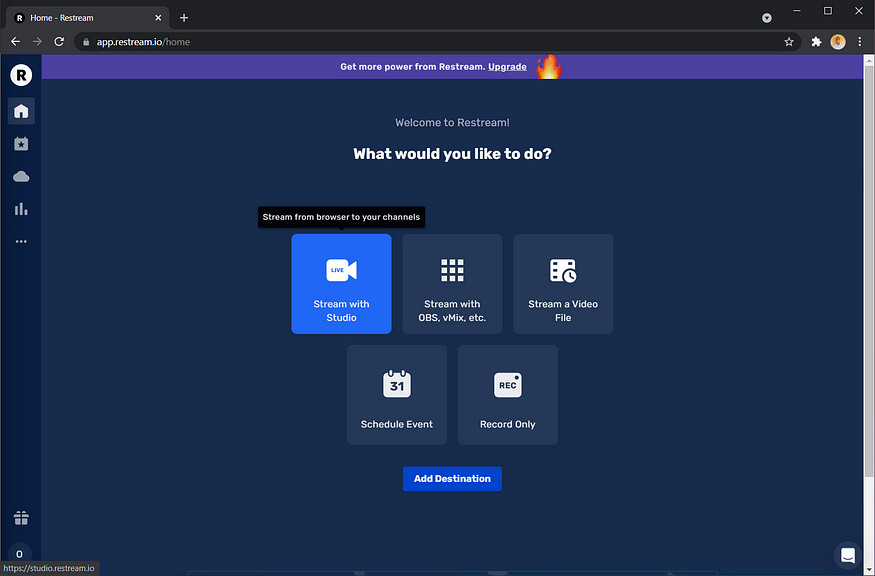Click the Add Destination button
This screenshot has width=875, height=576.
(452, 479)
